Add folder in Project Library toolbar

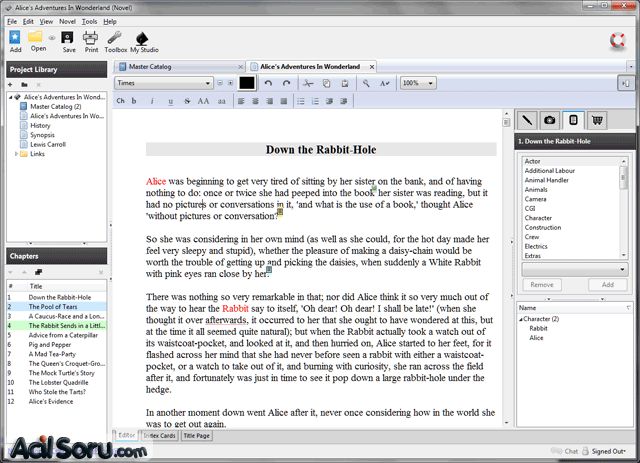click(24, 85)
